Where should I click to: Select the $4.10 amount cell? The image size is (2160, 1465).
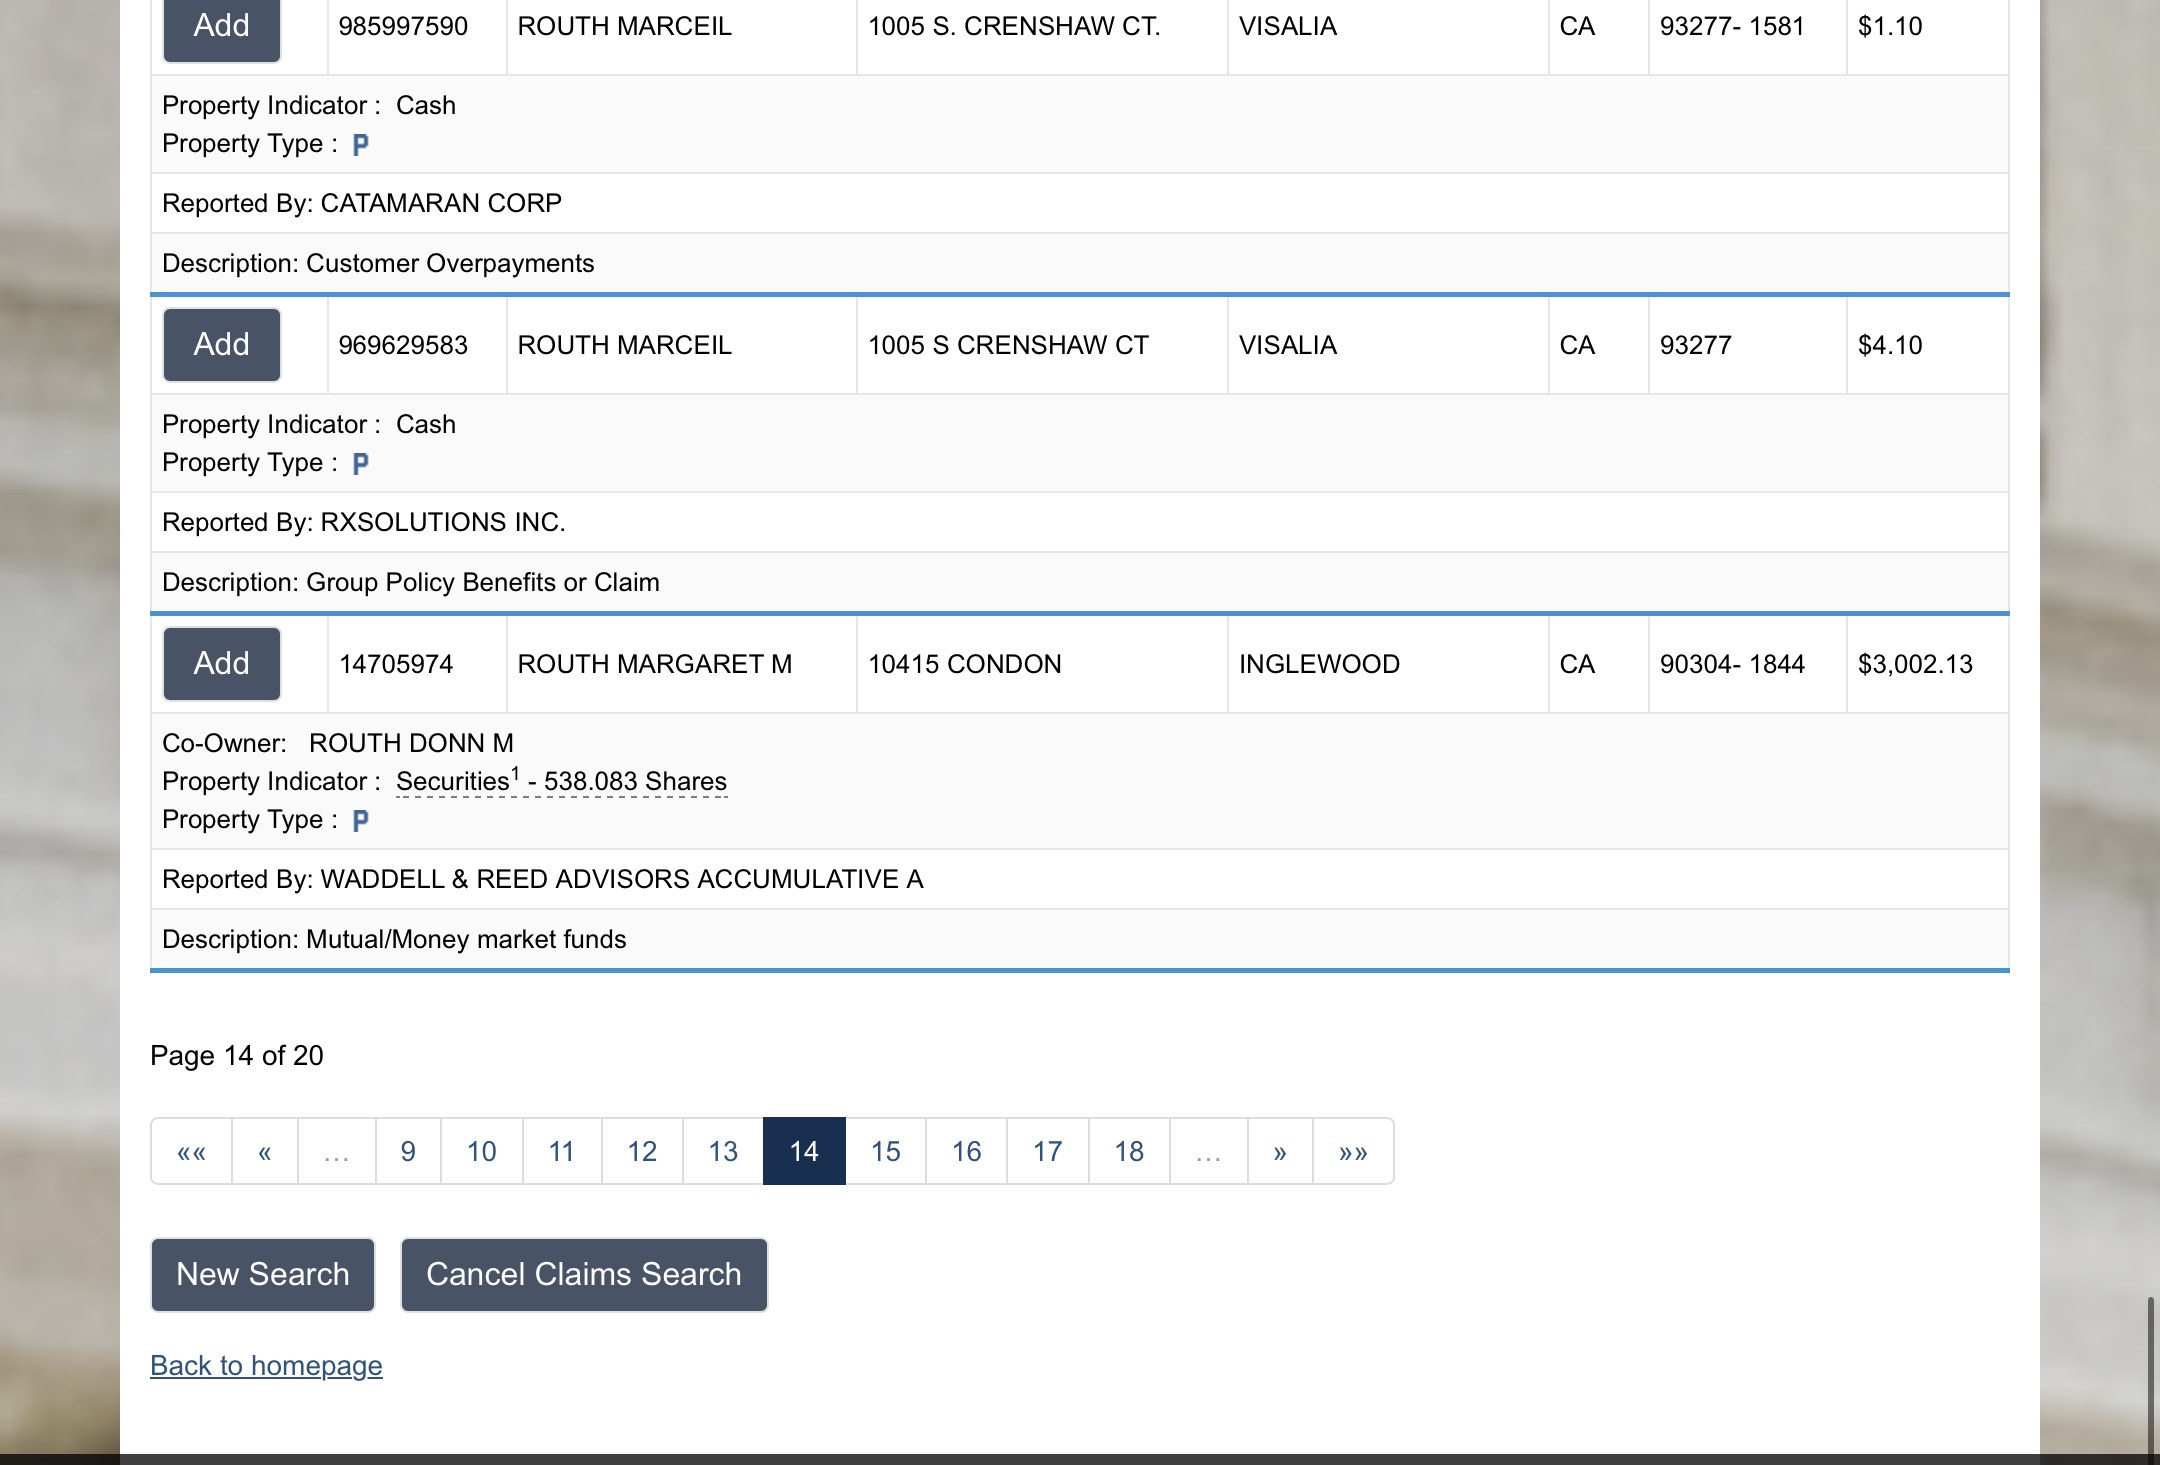[1927, 345]
